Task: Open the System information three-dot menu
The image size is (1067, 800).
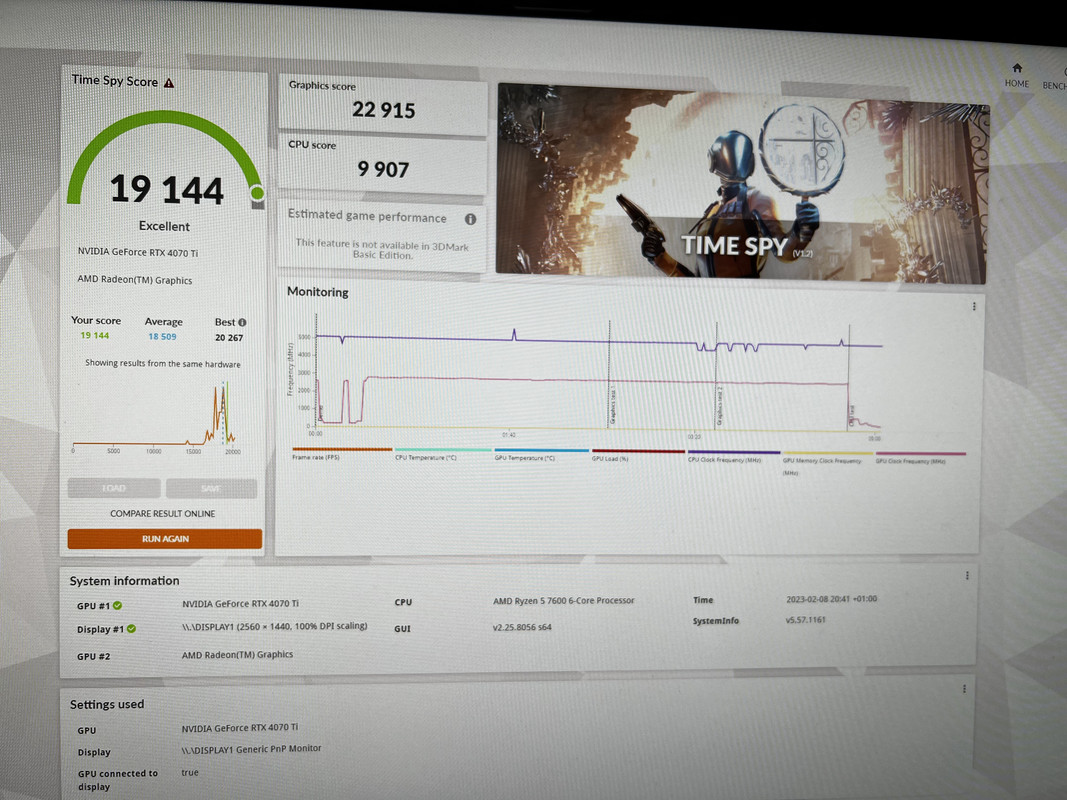Action: [x=967, y=576]
